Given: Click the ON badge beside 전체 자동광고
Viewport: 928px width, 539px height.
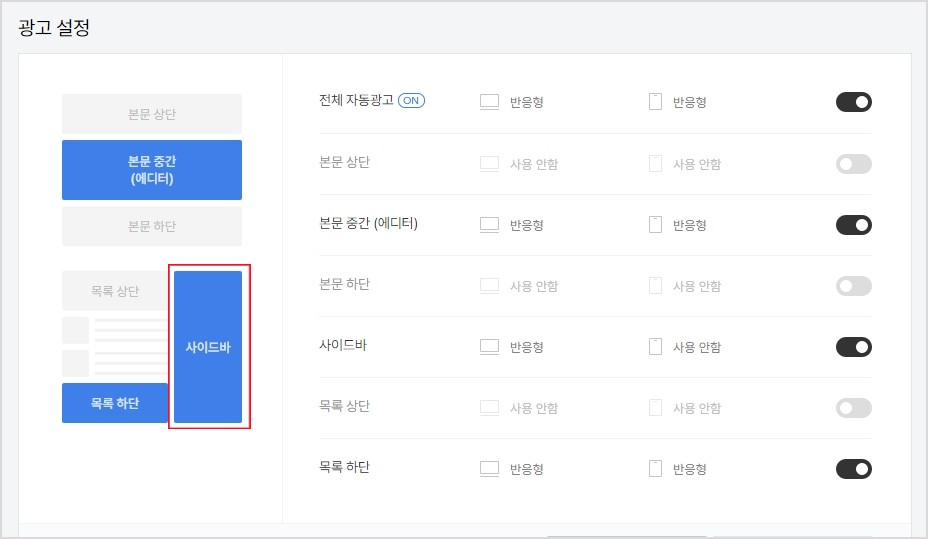Looking at the screenshot, I should click(x=411, y=101).
